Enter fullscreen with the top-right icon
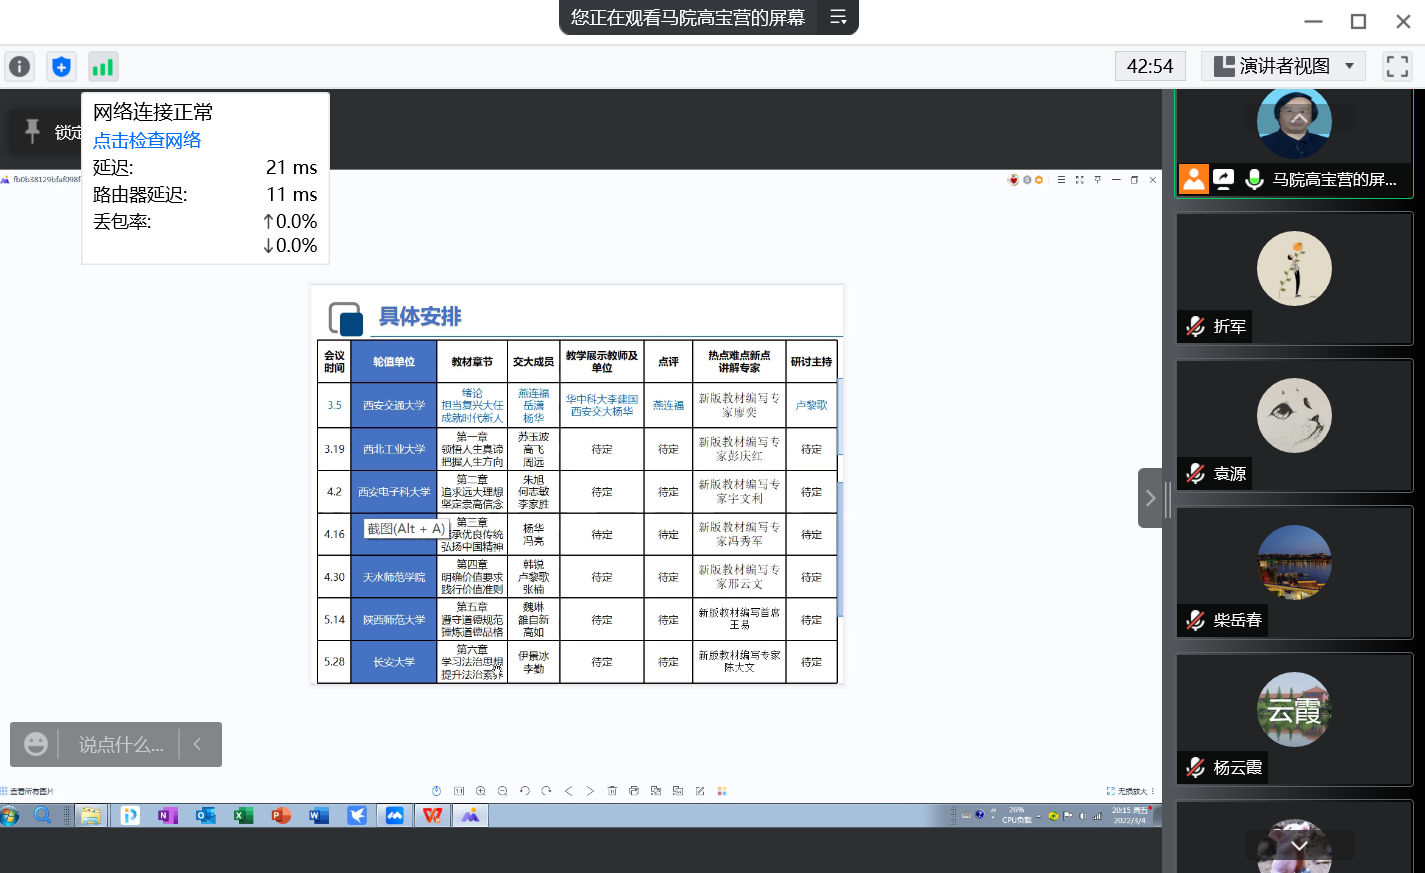 [x=1397, y=67]
